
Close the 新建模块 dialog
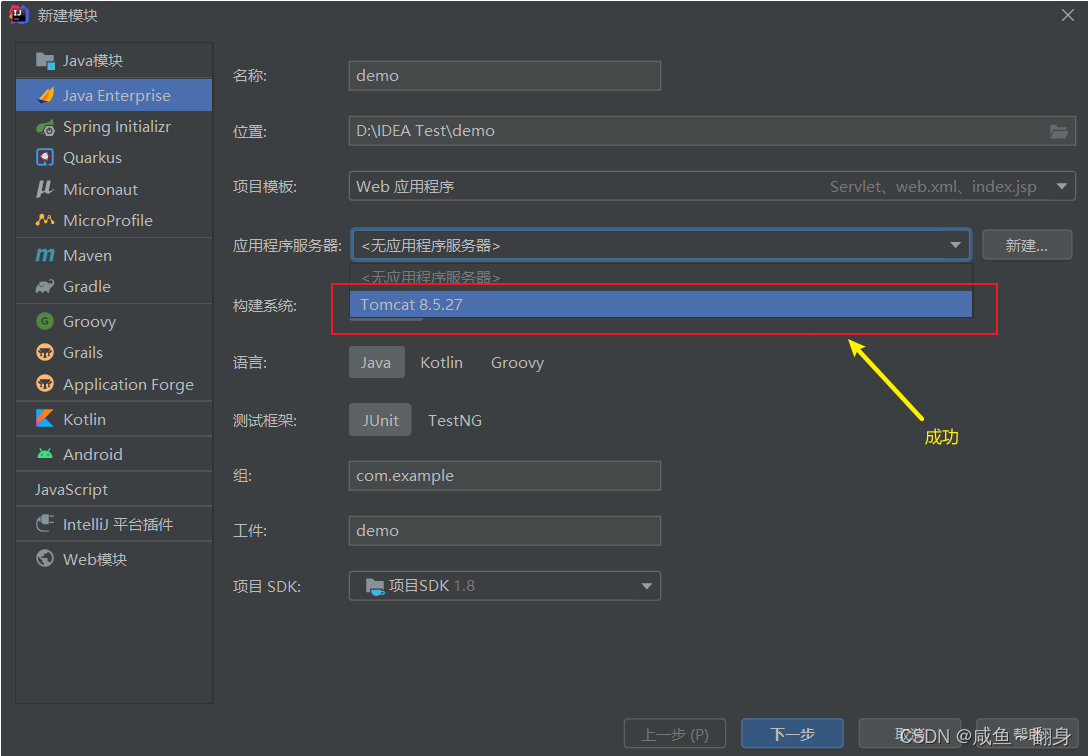pos(1068,15)
